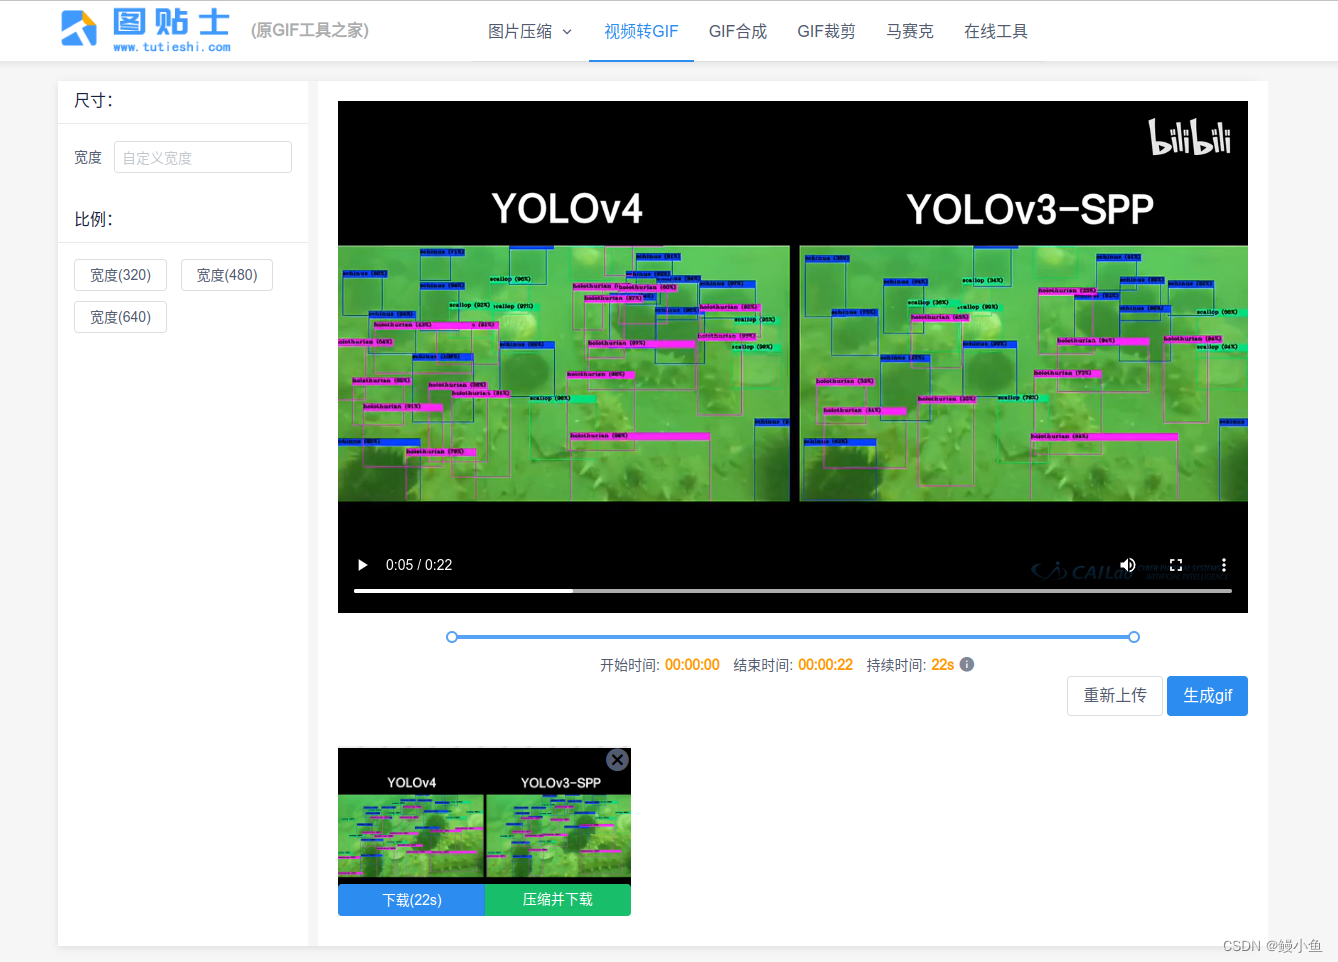Choose the 宽度(480) ratio option

pyautogui.click(x=227, y=275)
